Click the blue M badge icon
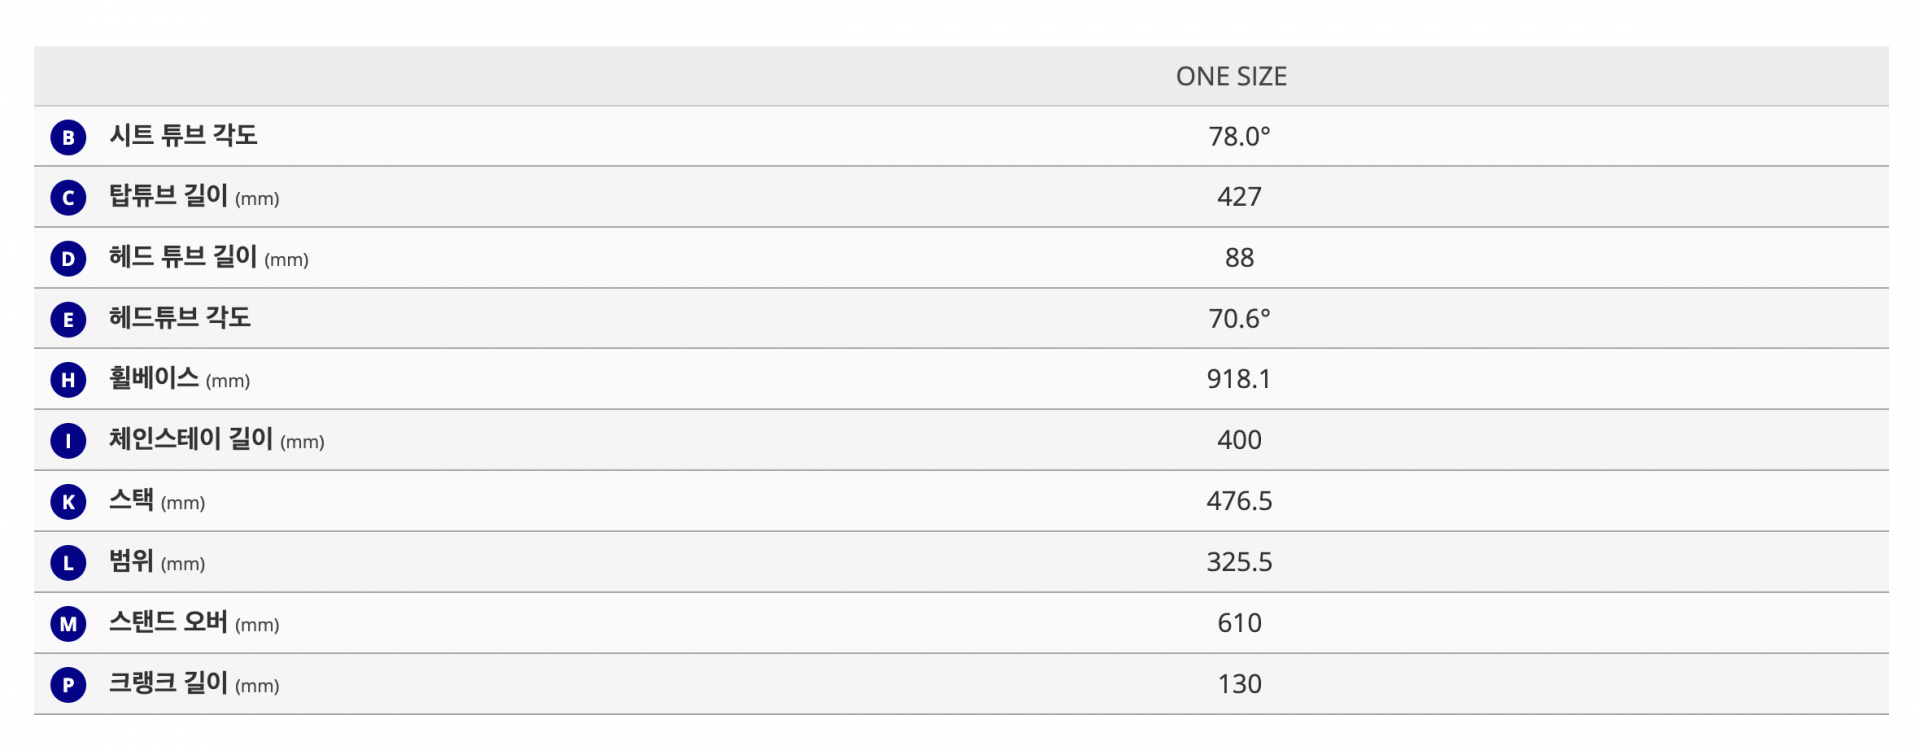Image resolution: width=1920 pixels, height=750 pixels. coord(68,624)
